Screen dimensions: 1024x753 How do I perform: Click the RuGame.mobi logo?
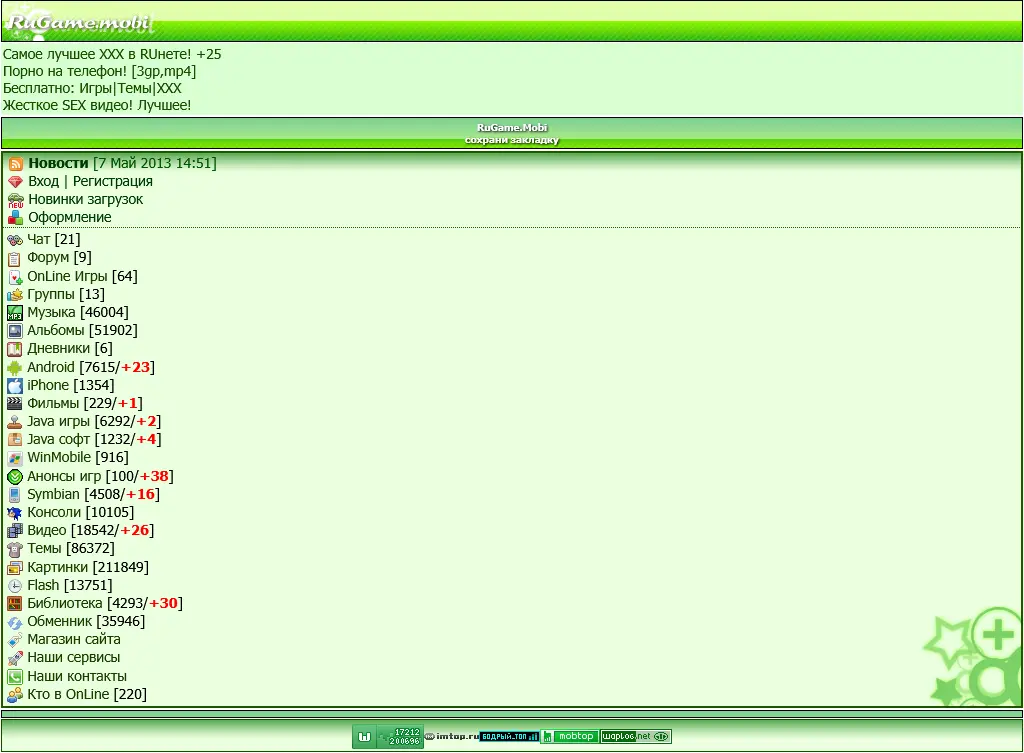tap(79, 22)
